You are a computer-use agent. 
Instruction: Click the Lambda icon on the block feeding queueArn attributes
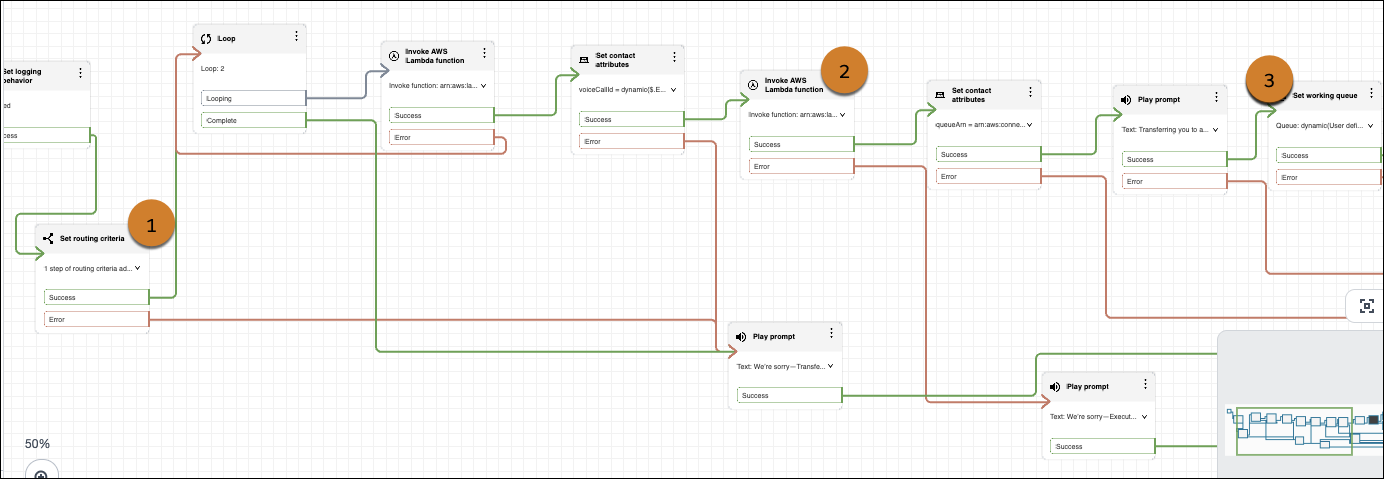[753, 86]
